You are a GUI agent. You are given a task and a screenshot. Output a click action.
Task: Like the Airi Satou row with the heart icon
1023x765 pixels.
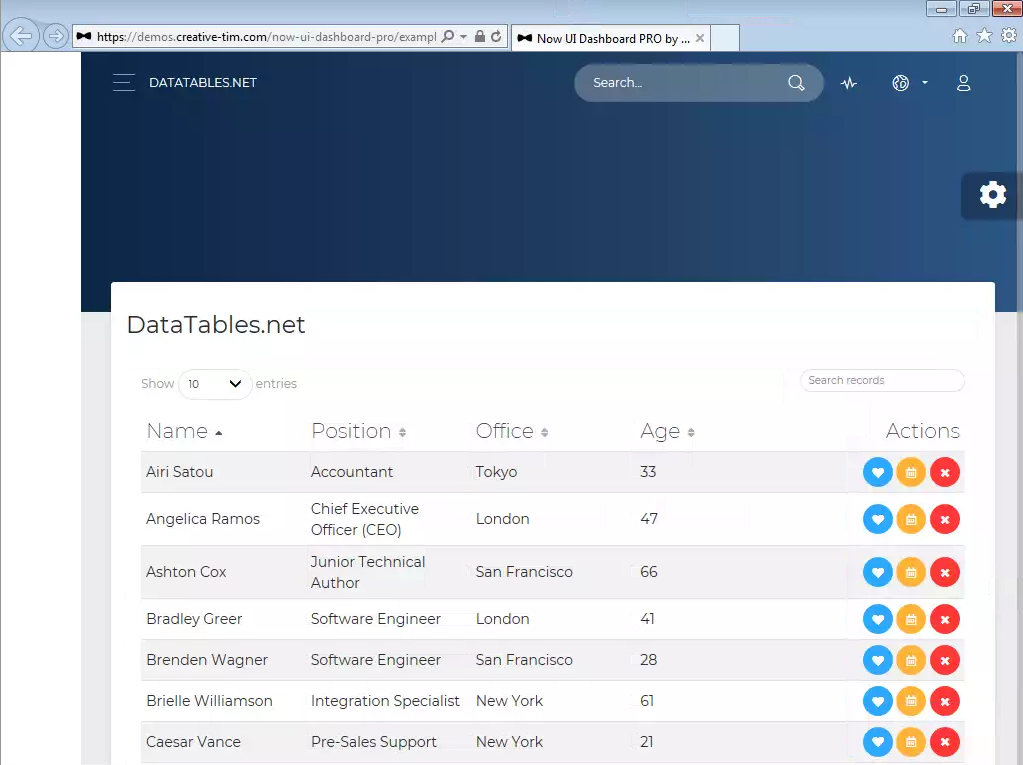point(877,471)
